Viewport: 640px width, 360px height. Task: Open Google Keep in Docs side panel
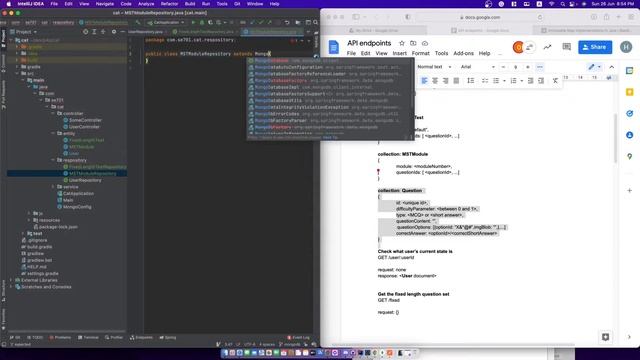point(629,92)
